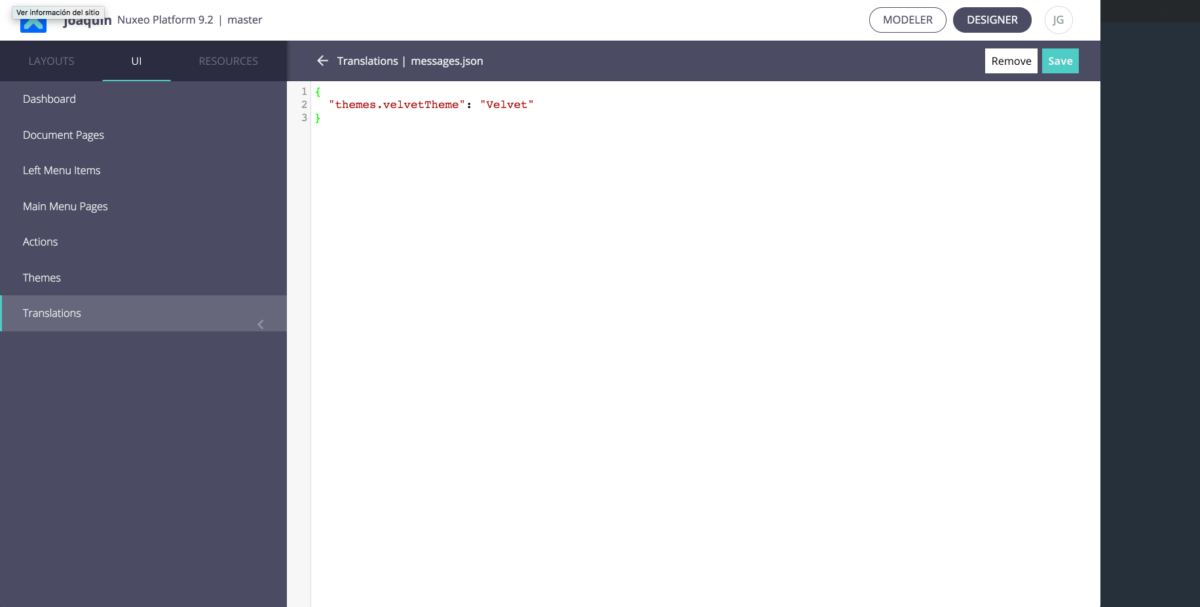
Task: Open the Themes section
Action: point(42,278)
